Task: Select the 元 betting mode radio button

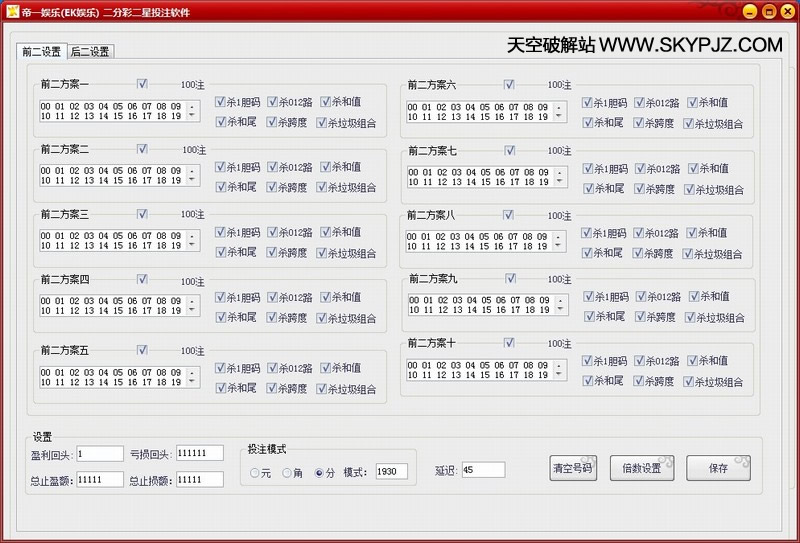Action: tap(254, 472)
